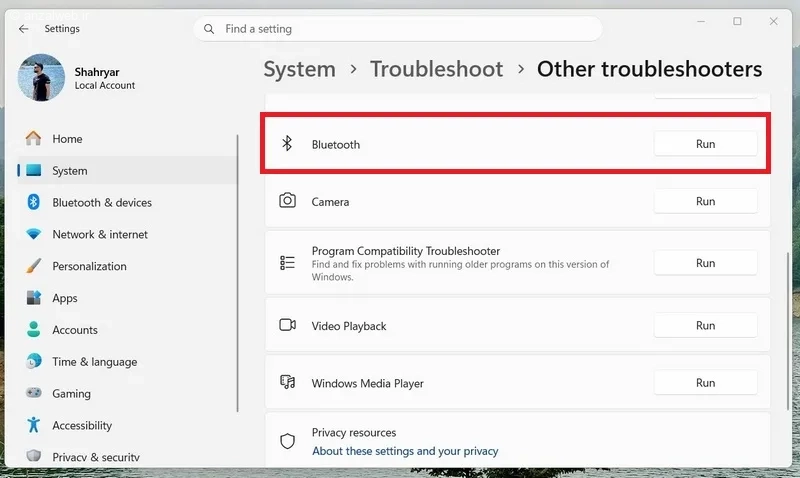Maximize the Settings window
This screenshot has width=800, height=478.
[737, 21]
